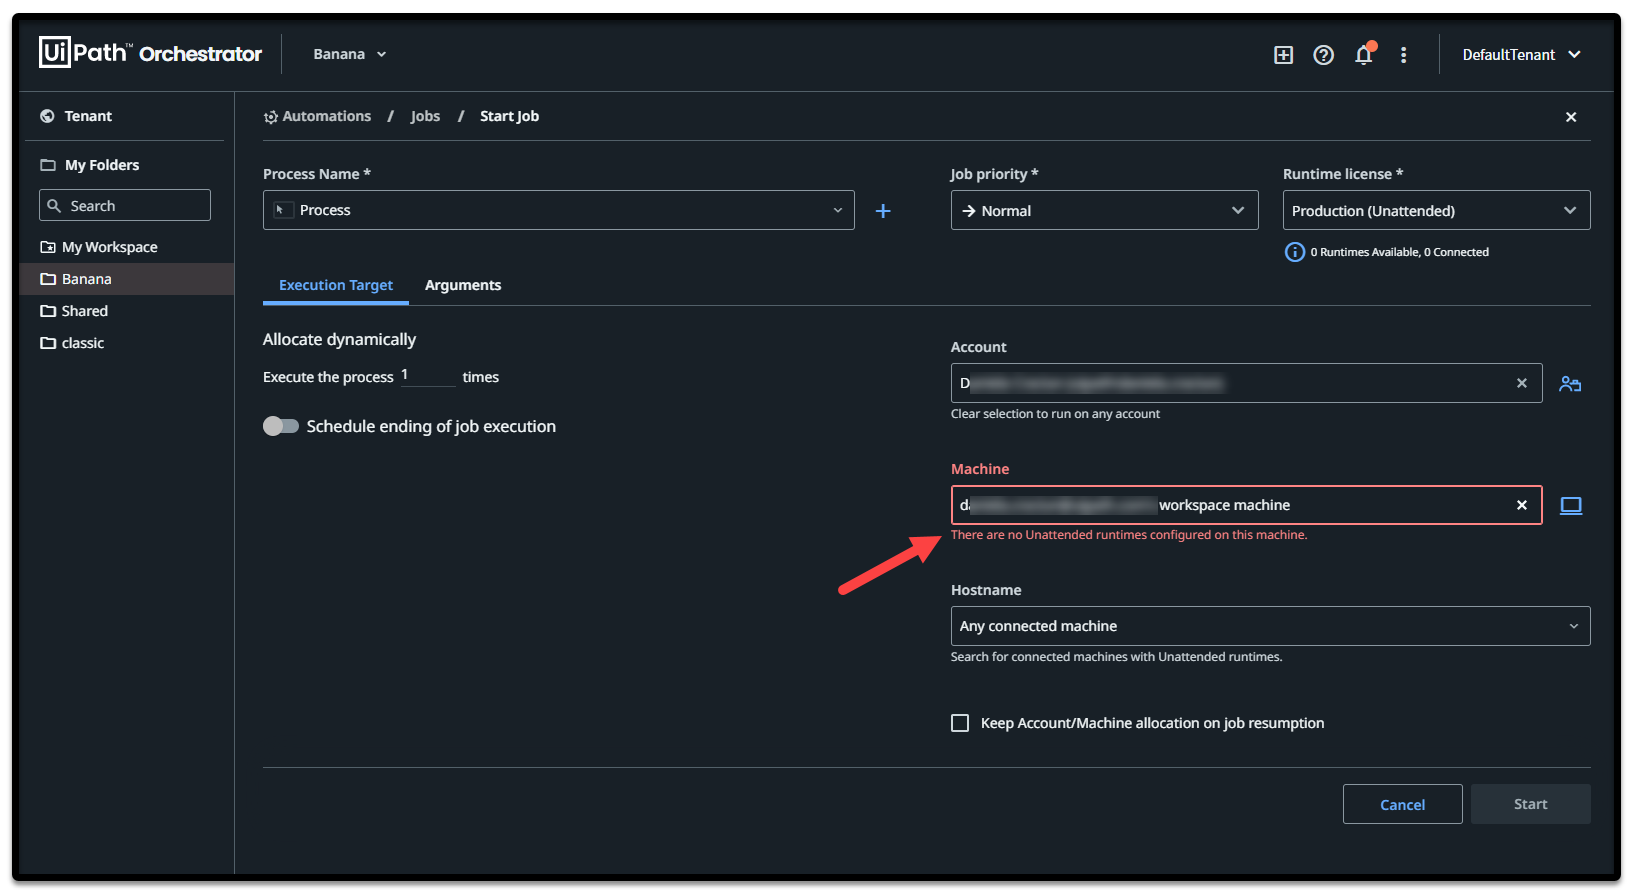This screenshot has width=1636, height=896.
Task: Open the Shared folder
Action: pyautogui.click(x=84, y=311)
